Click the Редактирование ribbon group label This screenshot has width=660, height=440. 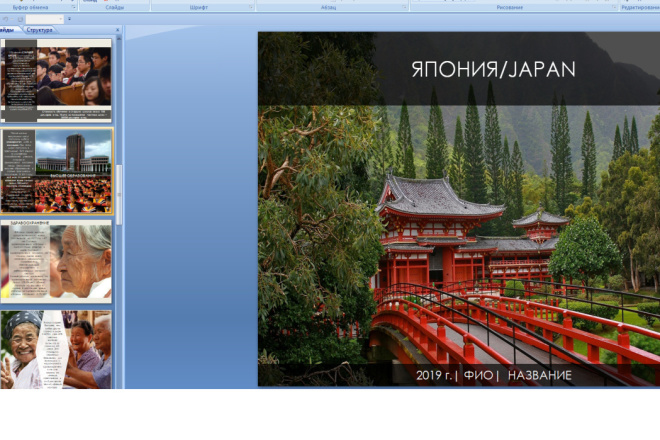click(x=641, y=7)
